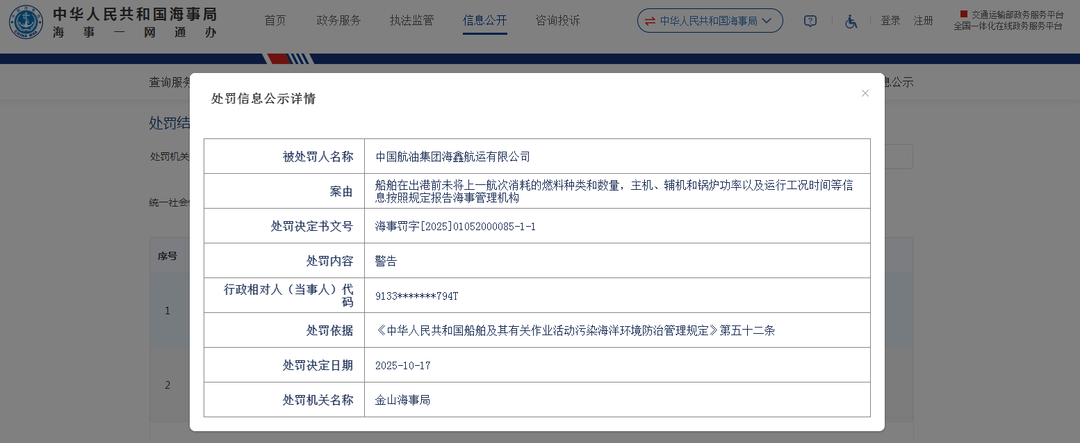Open the 首页 menu item
The image size is (1080, 443).
coord(275,20)
